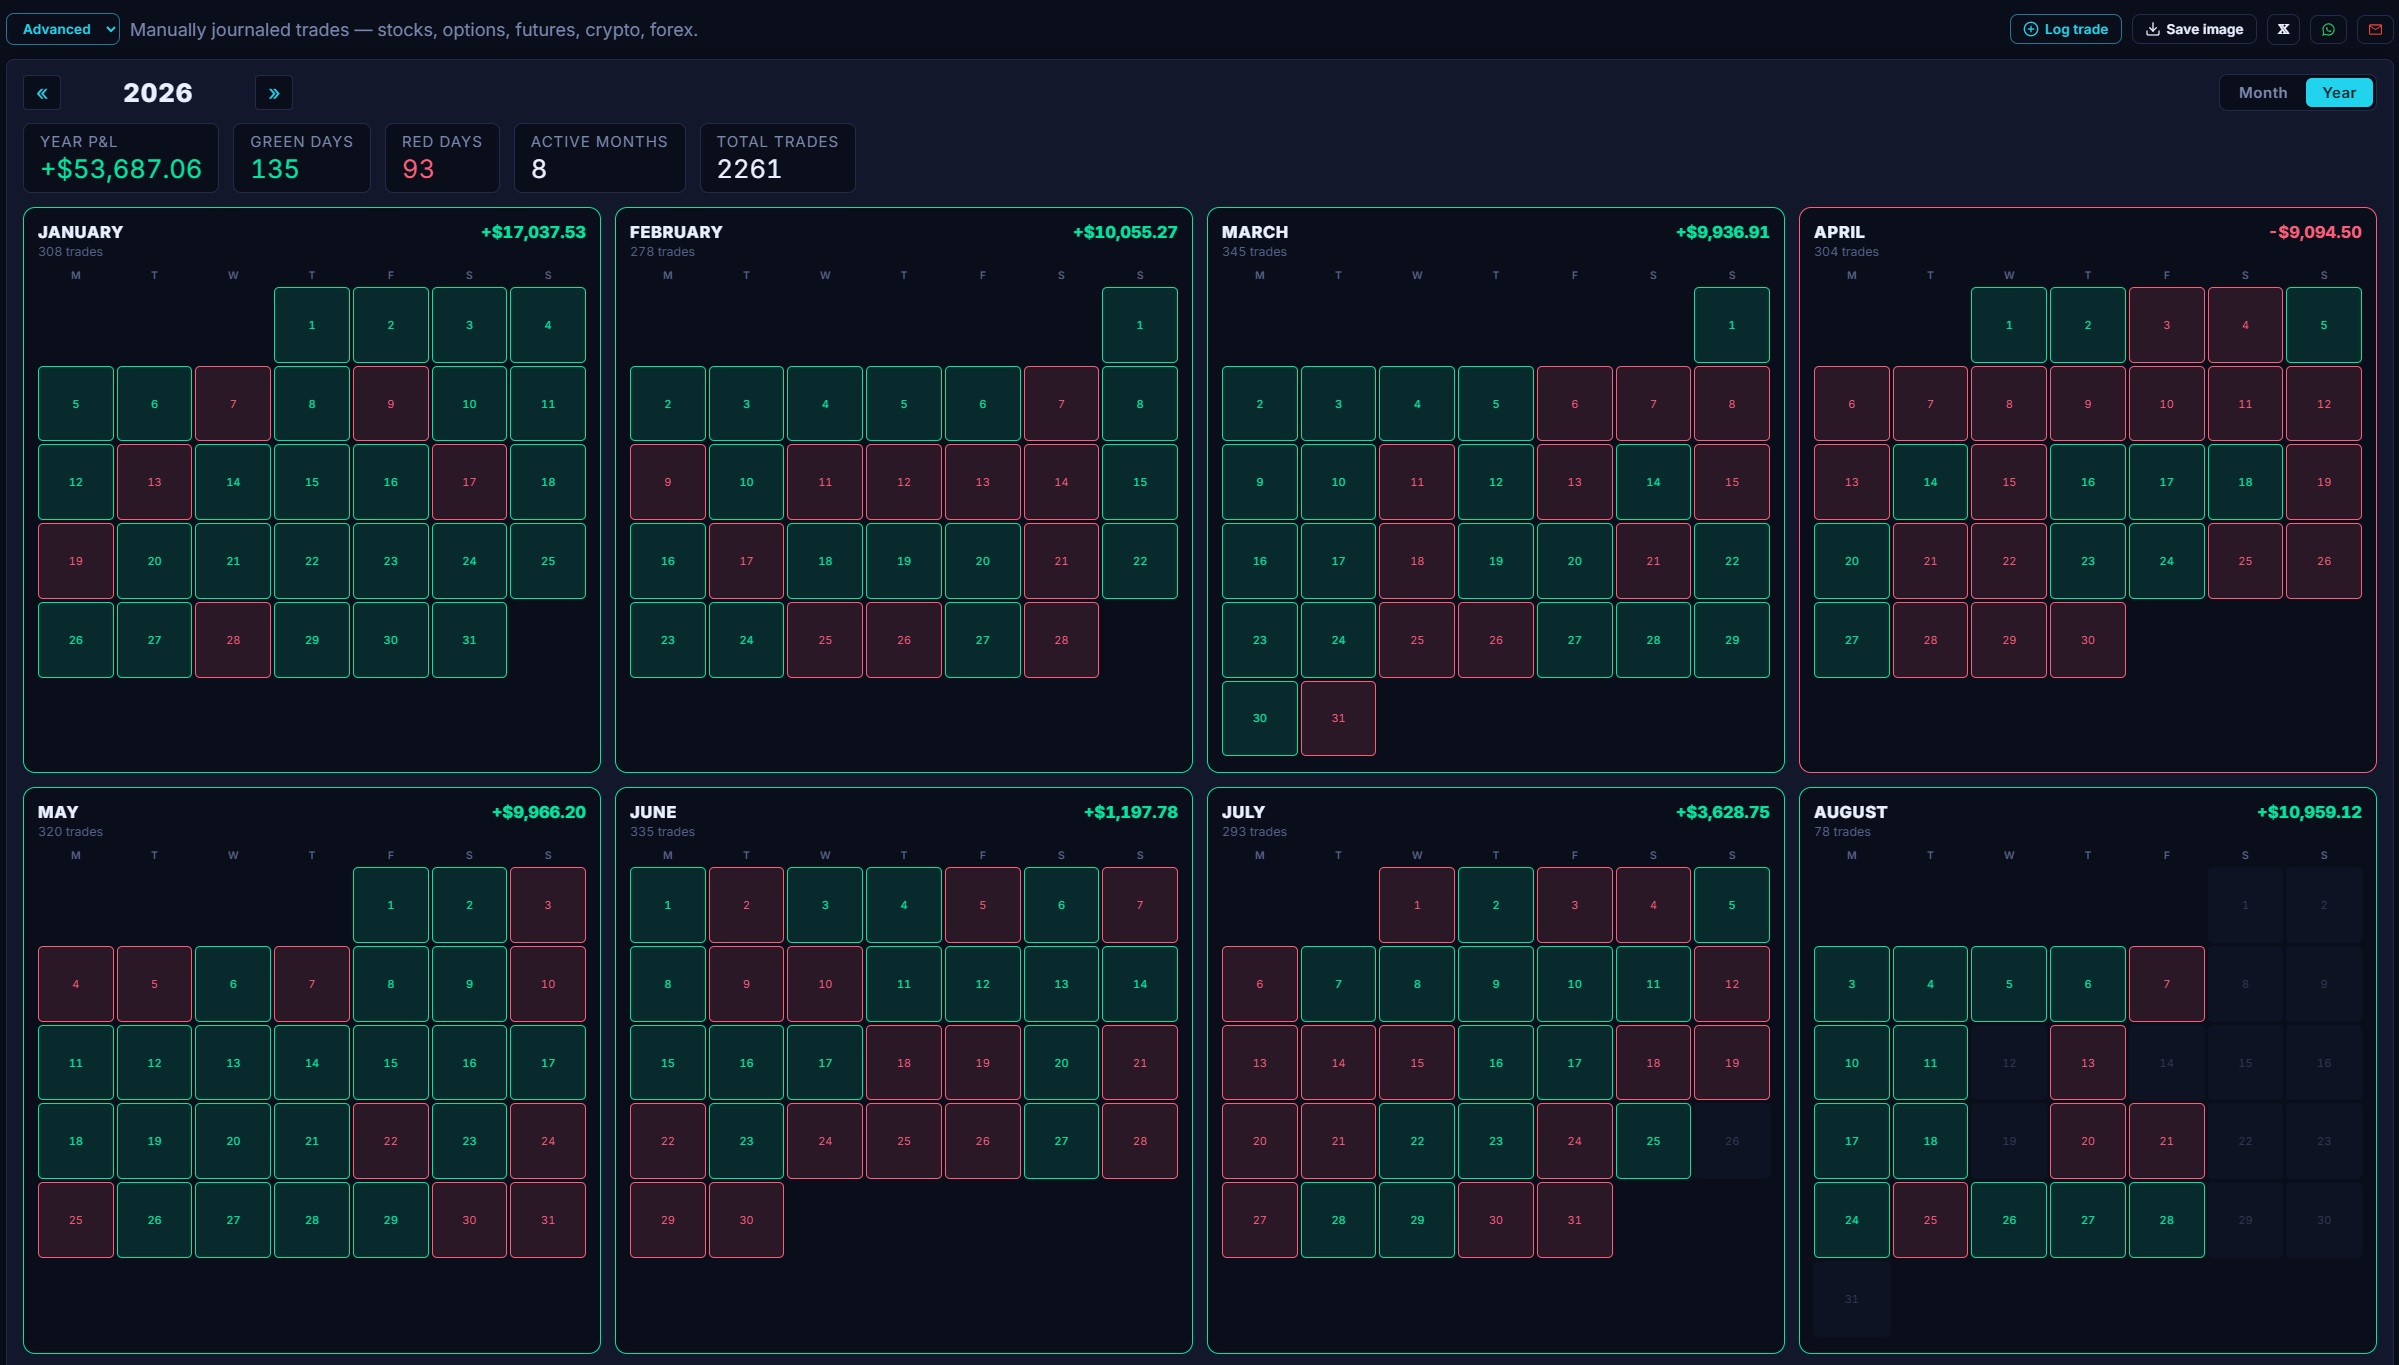The image size is (2399, 1365).
Task: Open the APRIL month header
Action: 1839,232
